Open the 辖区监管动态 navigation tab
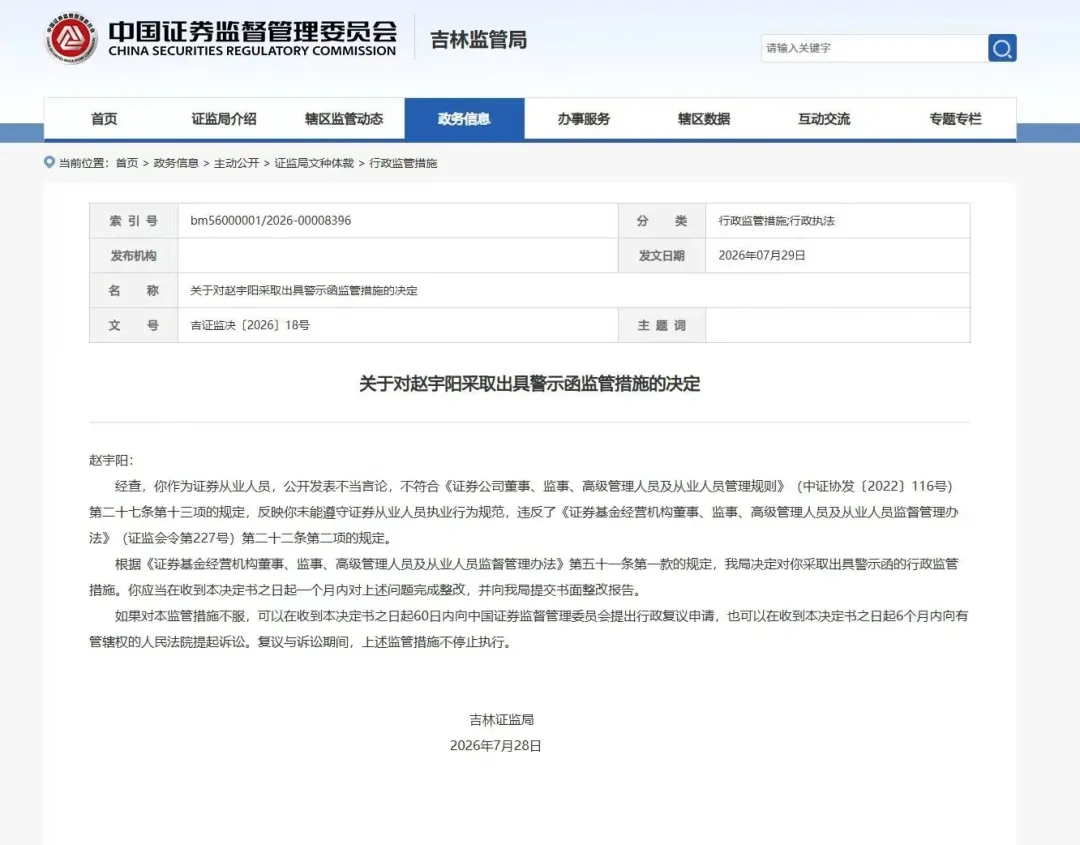The image size is (1080, 845). (344, 119)
